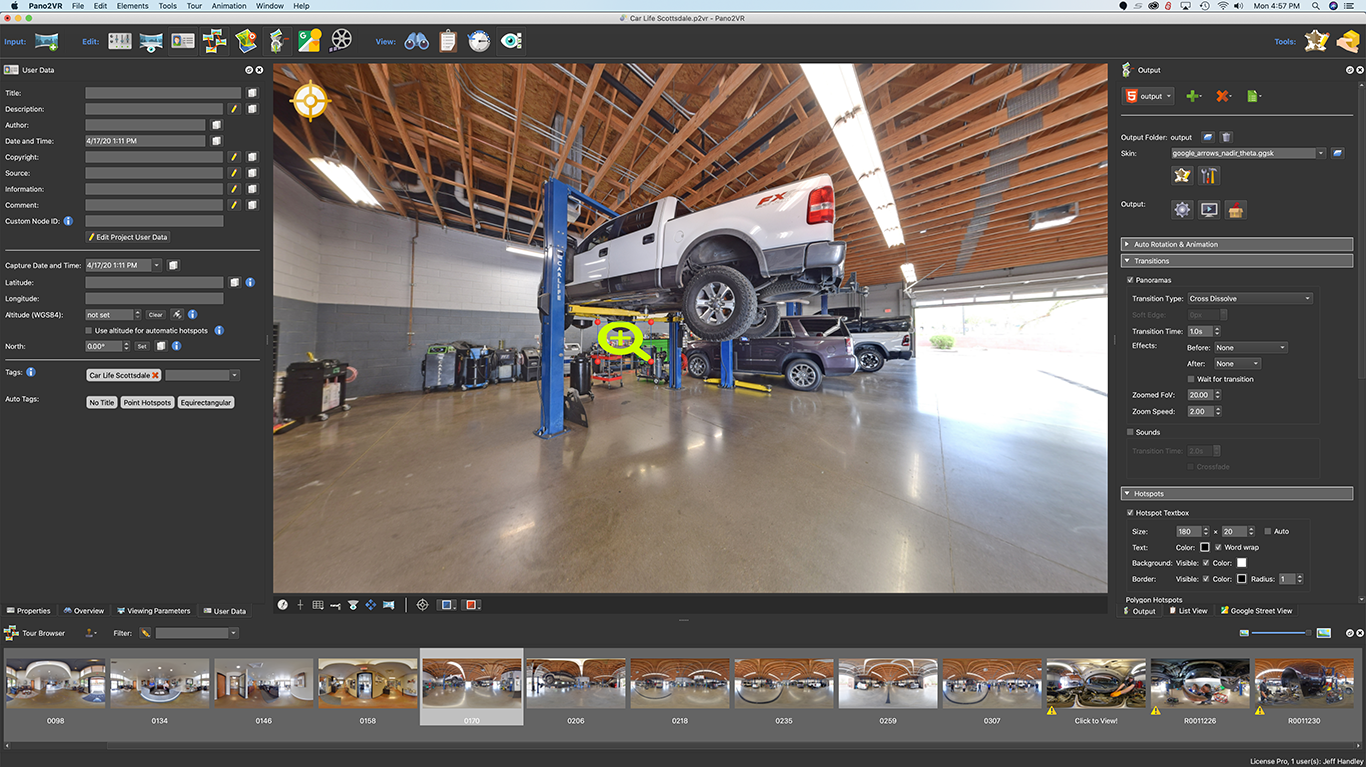Click the Clear altitude button
1366x767 pixels.
[155, 315]
